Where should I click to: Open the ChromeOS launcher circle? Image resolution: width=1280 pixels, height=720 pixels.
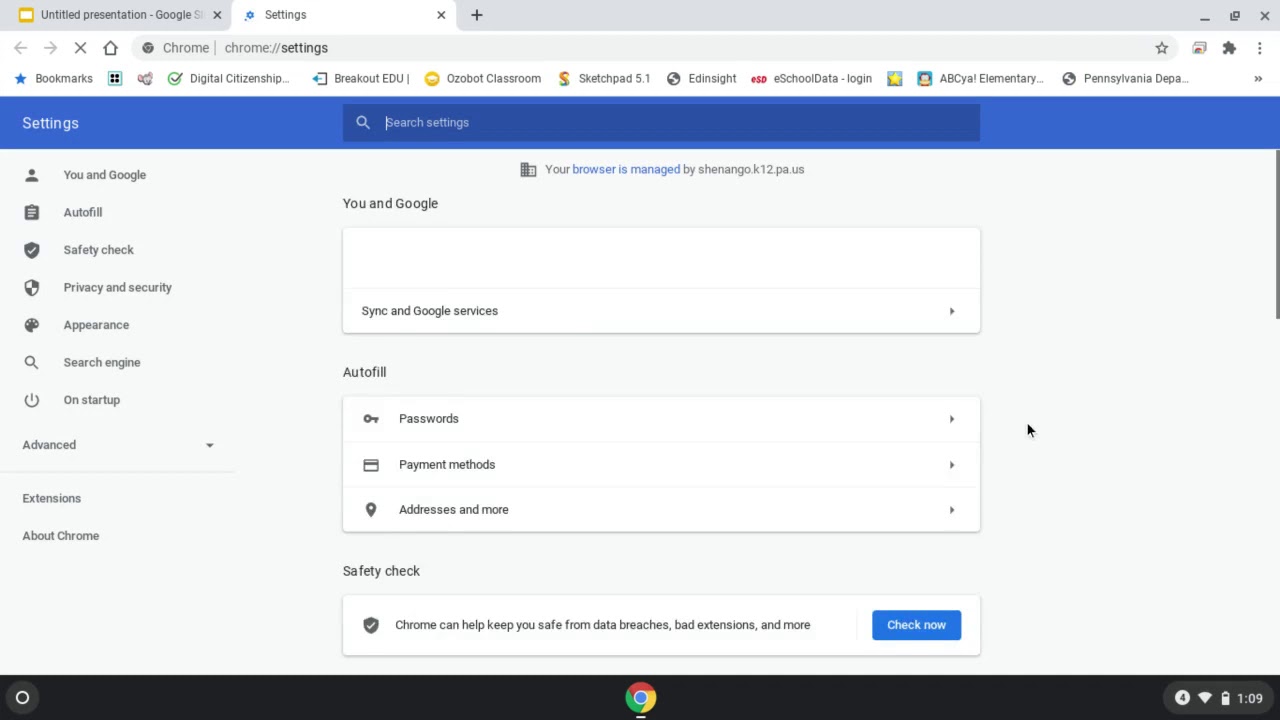[22, 698]
